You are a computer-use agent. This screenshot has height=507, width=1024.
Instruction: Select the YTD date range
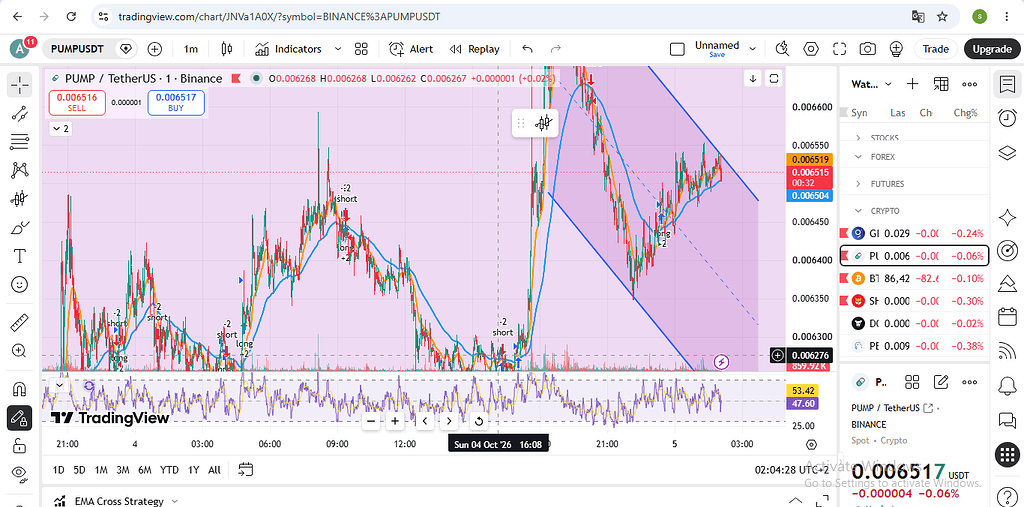tap(169, 470)
